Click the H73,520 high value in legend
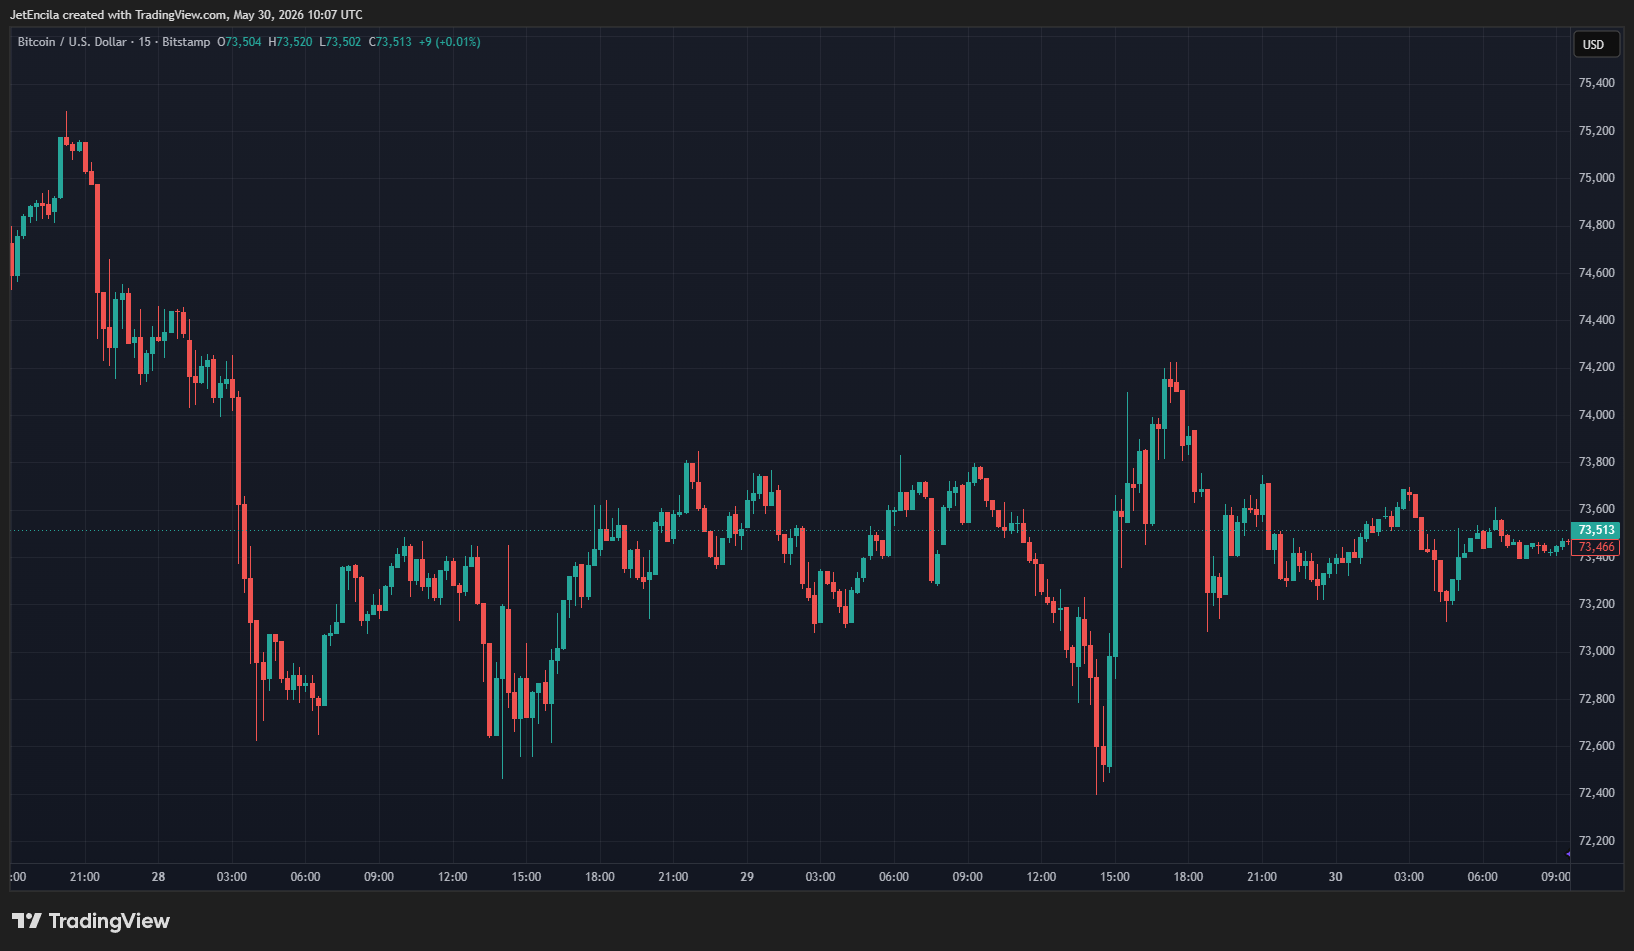This screenshot has height=951, width=1634. 290,42
